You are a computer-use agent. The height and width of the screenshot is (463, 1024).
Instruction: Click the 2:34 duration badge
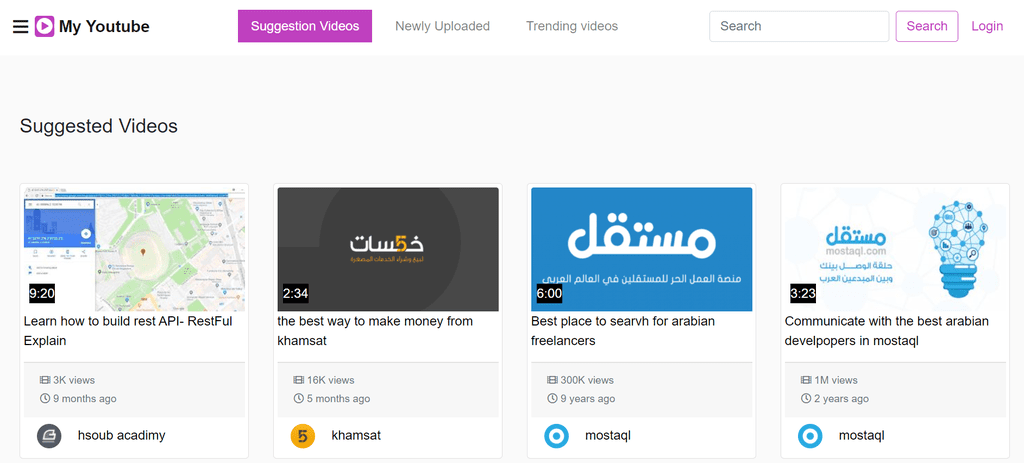point(295,294)
